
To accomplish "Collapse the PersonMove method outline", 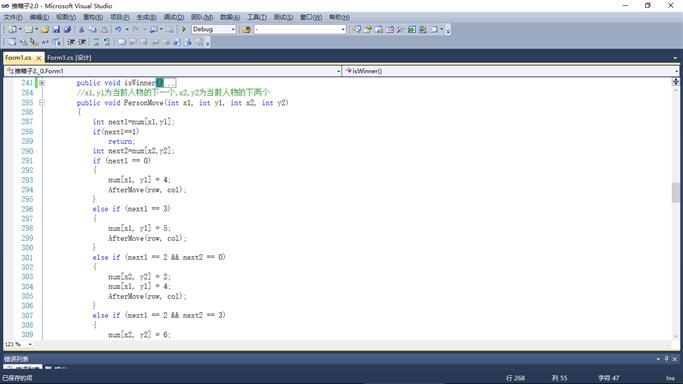I will (x=42, y=103).
